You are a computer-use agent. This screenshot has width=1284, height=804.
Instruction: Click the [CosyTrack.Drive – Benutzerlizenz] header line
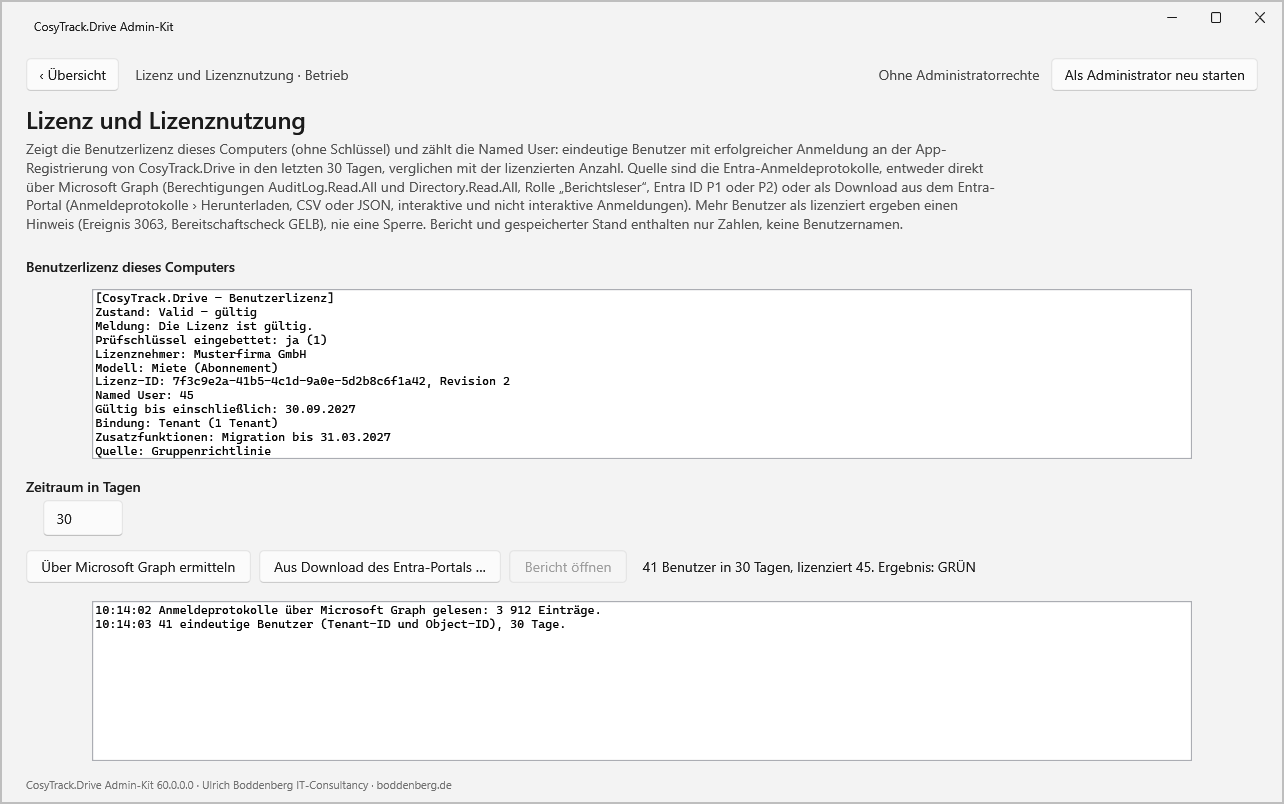[214, 298]
